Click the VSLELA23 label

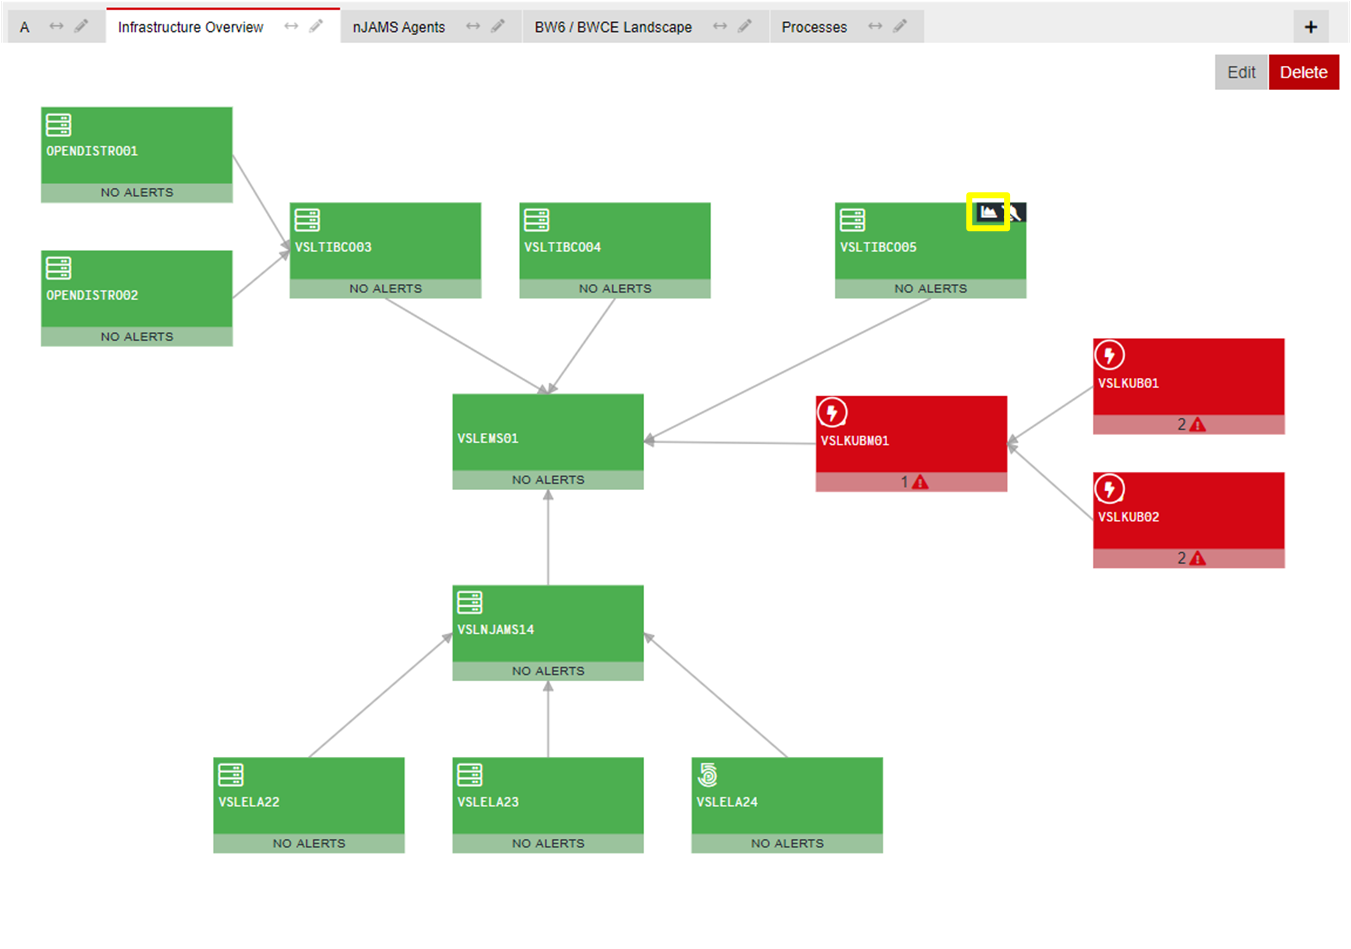[x=488, y=802]
